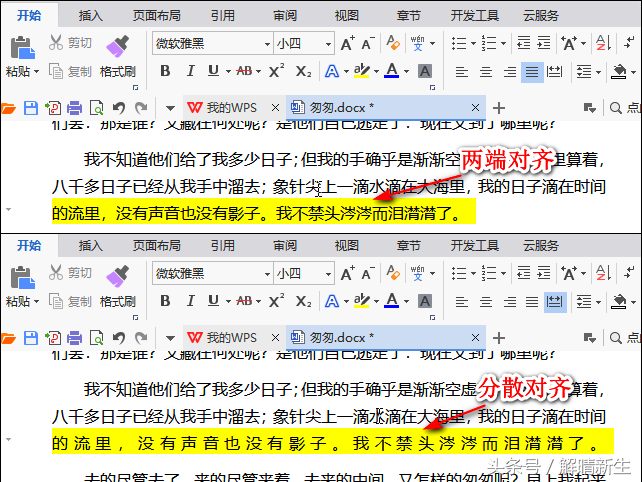Toggle underline U in upper WPS window
Screen dimensions: 642x482
[213, 71]
